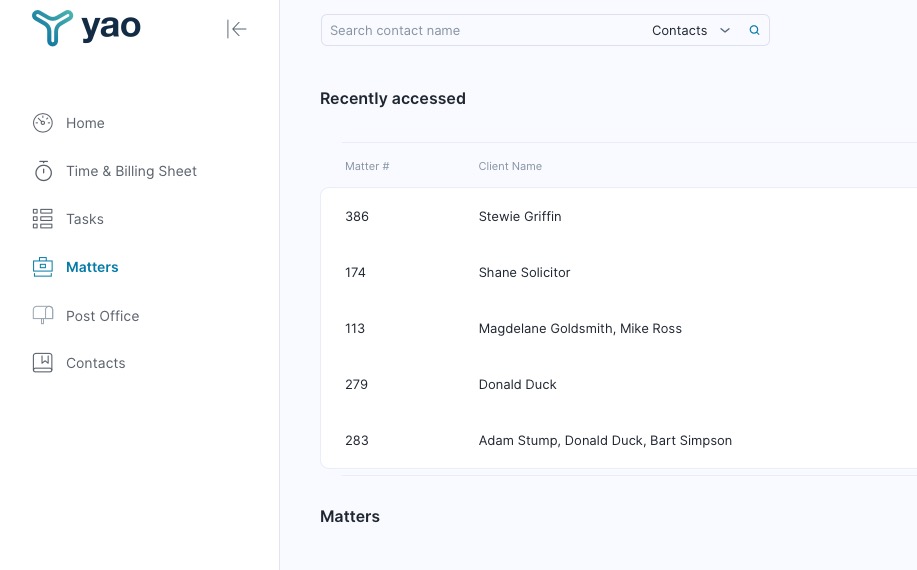Image resolution: width=917 pixels, height=570 pixels.
Task: Open matter 279
Action: point(356,385)
